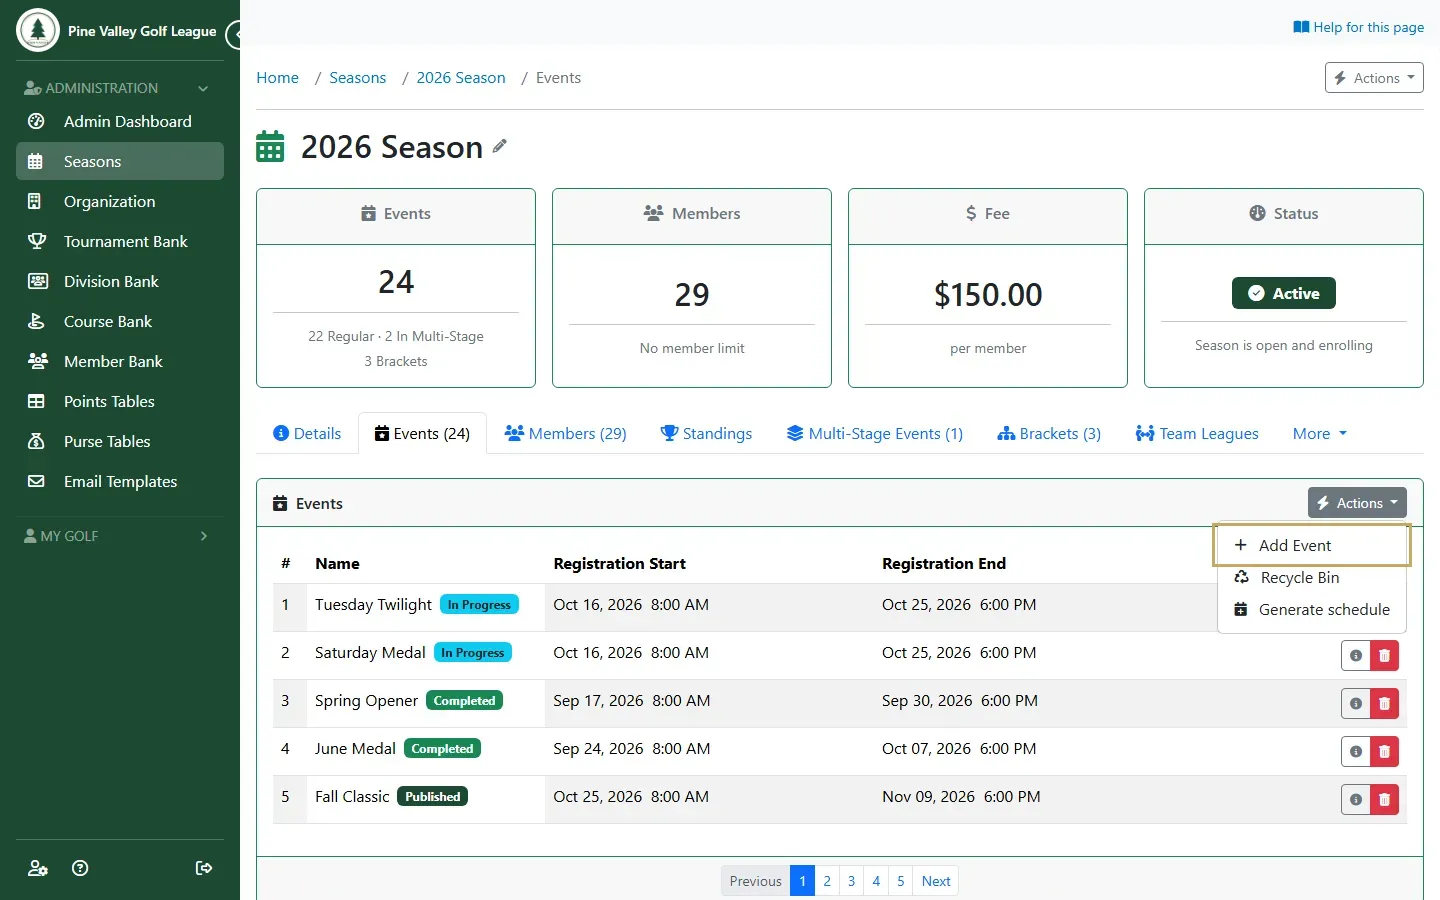Expand the MY GOLF section
1440x900 pixels.
pos(118,536)
